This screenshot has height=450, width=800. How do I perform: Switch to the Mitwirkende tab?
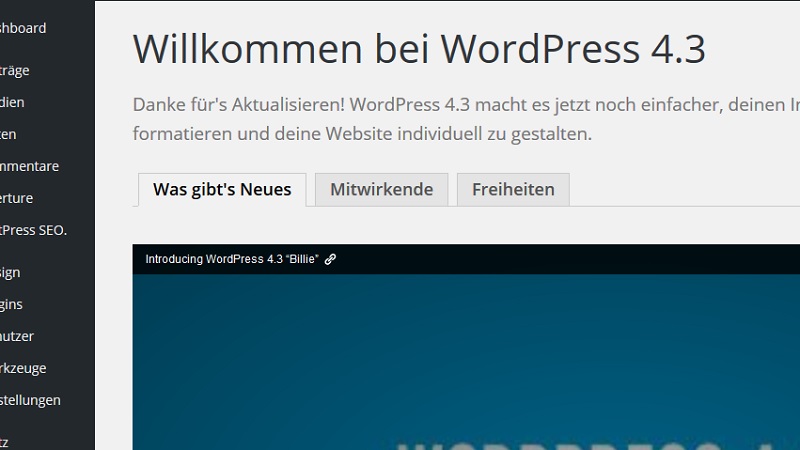pos(382,190)
